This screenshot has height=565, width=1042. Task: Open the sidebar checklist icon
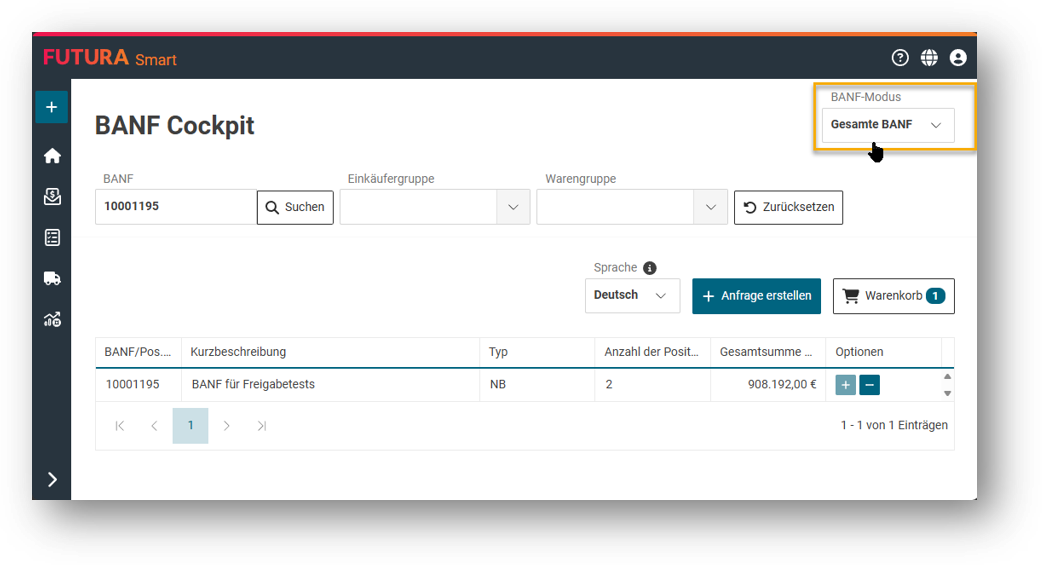click(52, 237)
